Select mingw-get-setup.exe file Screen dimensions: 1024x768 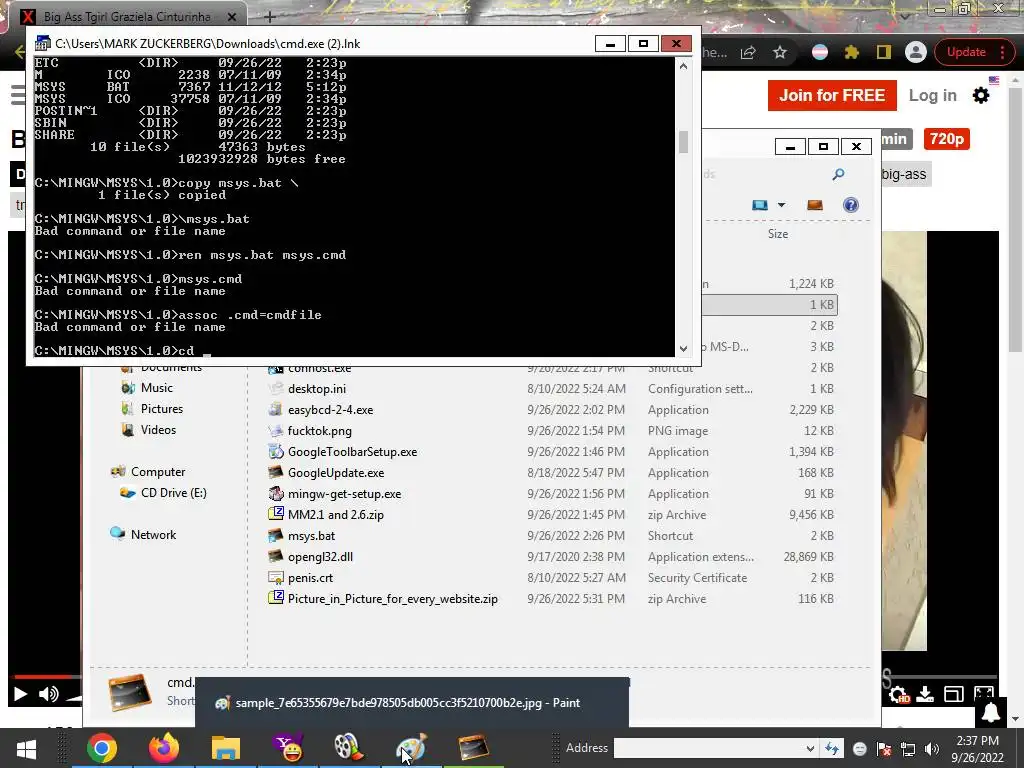click(344, 494)
